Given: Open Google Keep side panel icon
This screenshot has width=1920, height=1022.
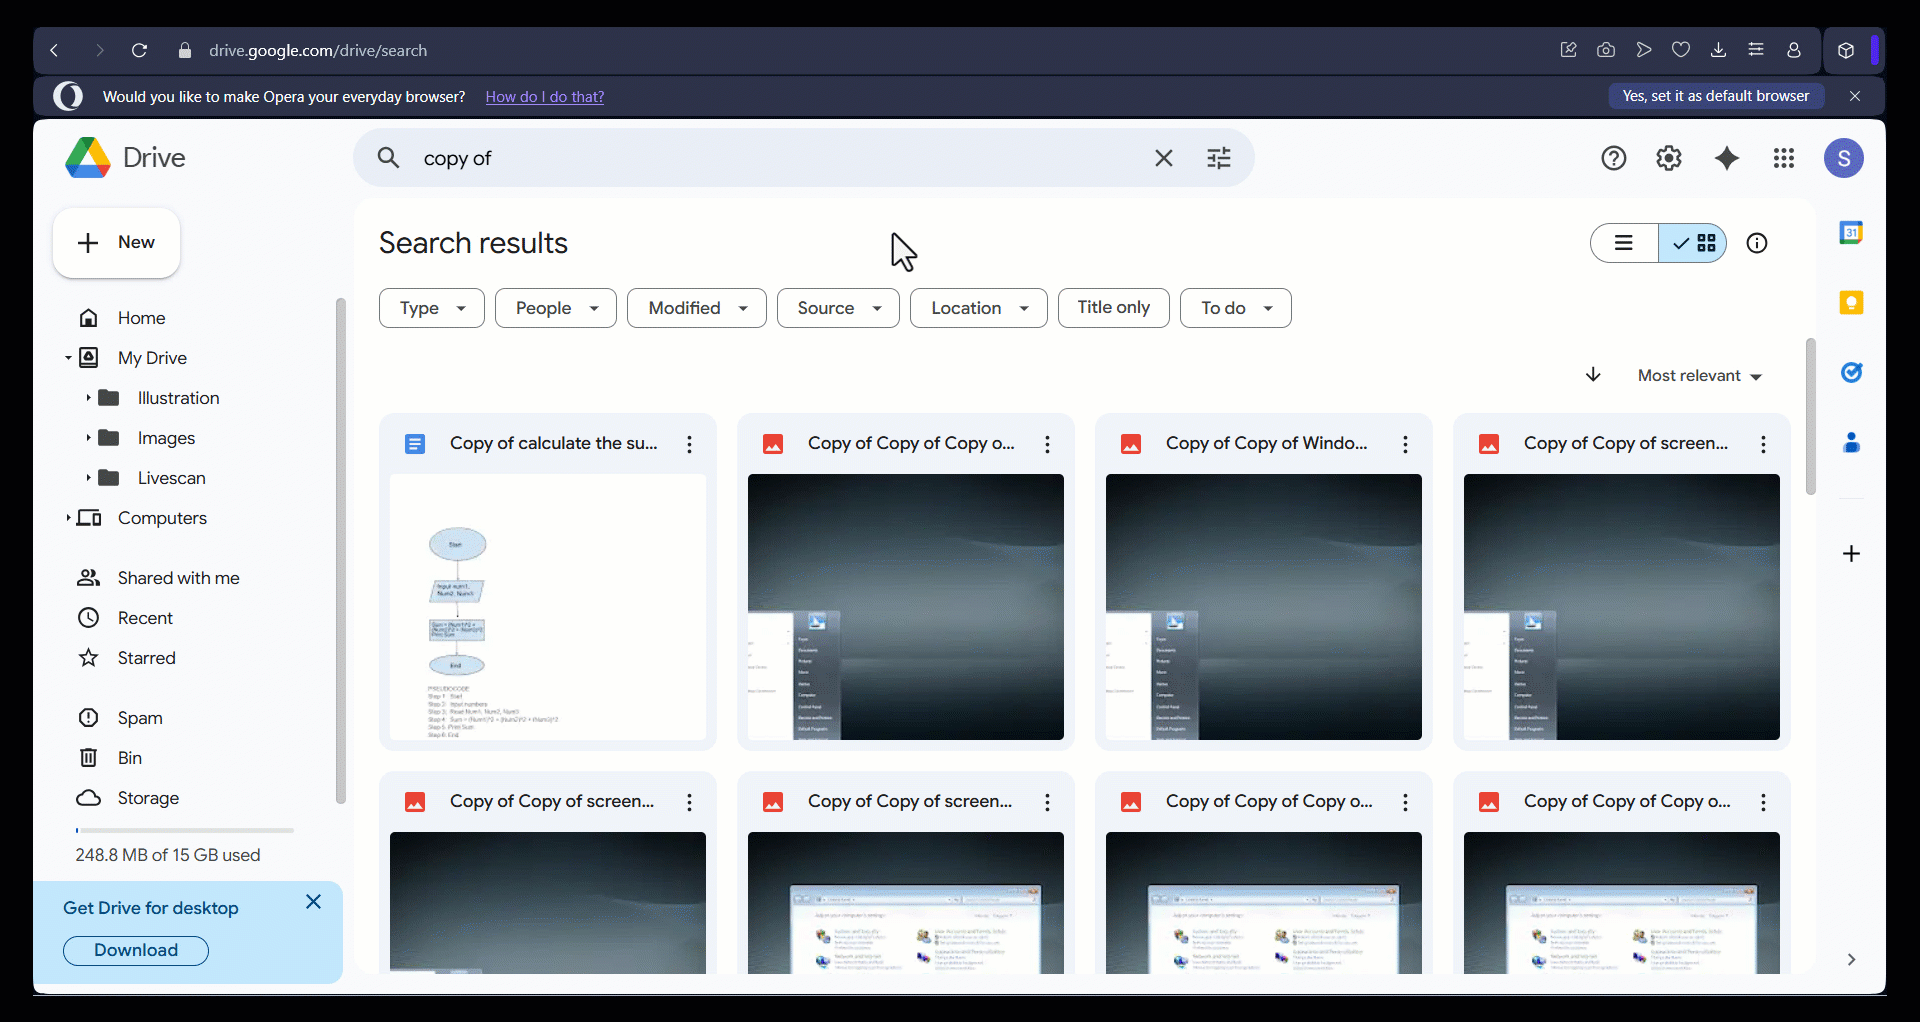Looking at the screenshot, I should pos(1851,303).
